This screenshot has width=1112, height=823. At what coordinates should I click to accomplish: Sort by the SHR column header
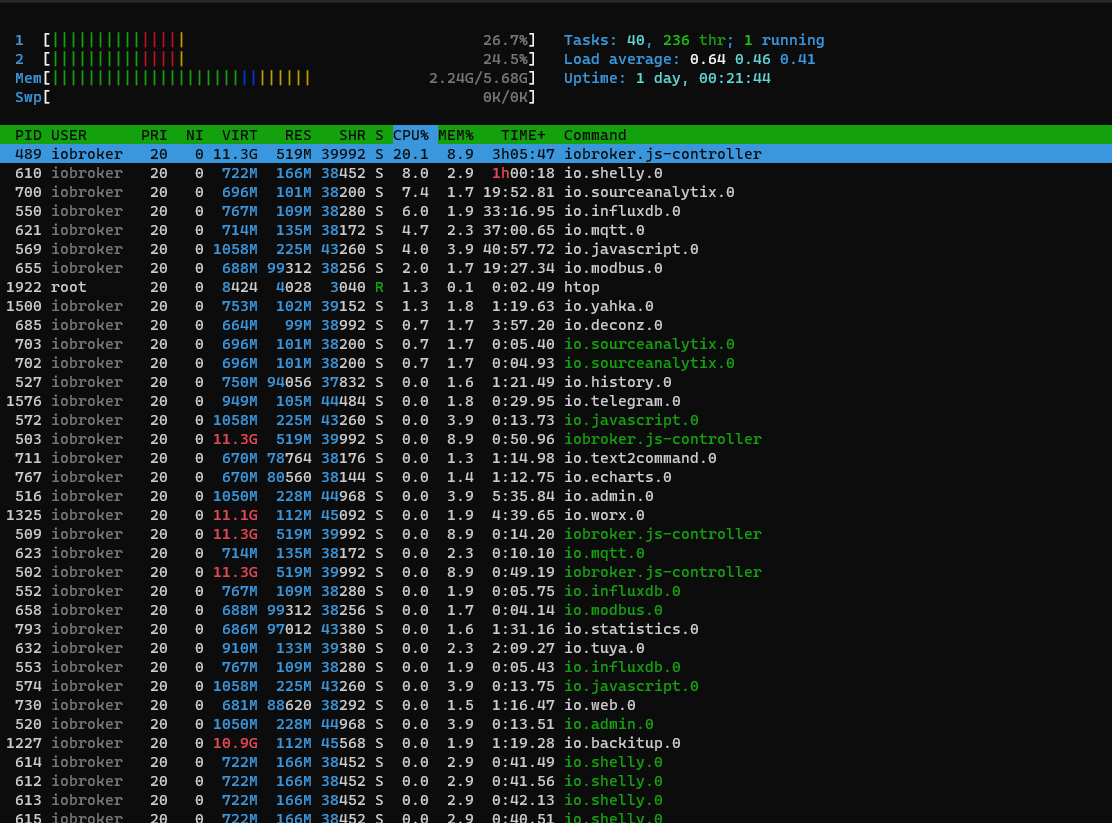(x=352, y=135)
